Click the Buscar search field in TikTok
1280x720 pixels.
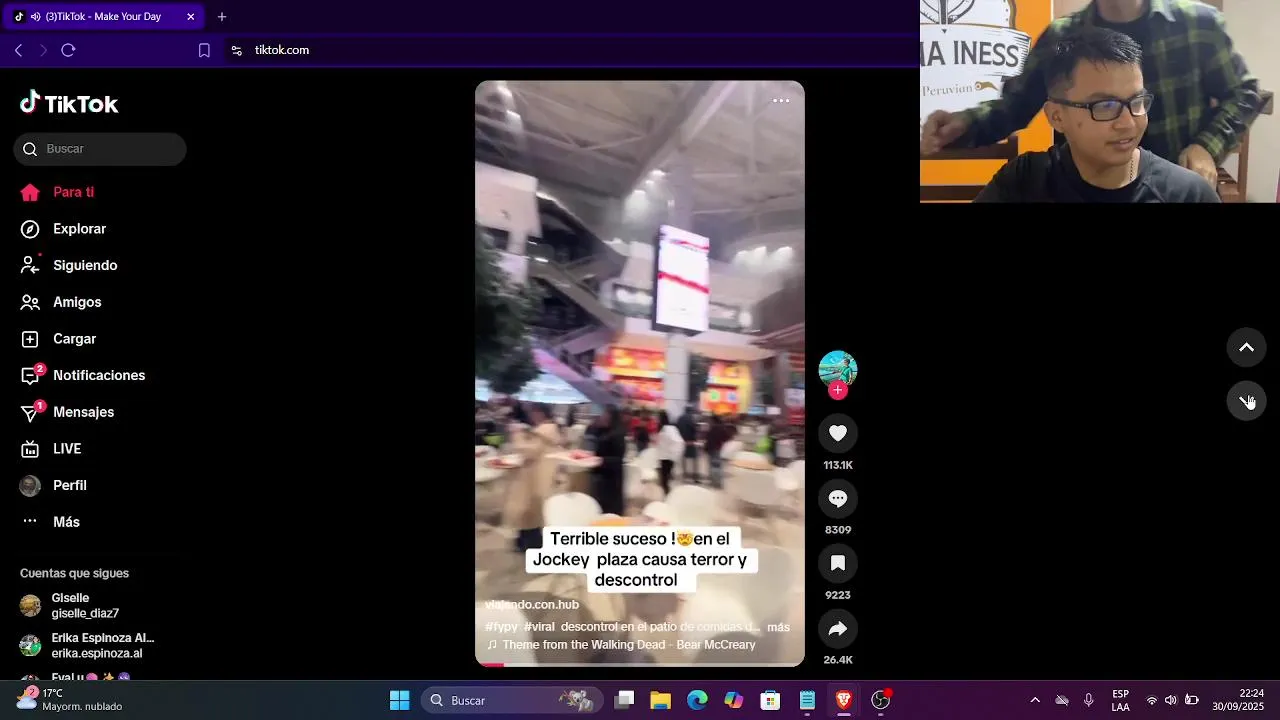point(100,149)
